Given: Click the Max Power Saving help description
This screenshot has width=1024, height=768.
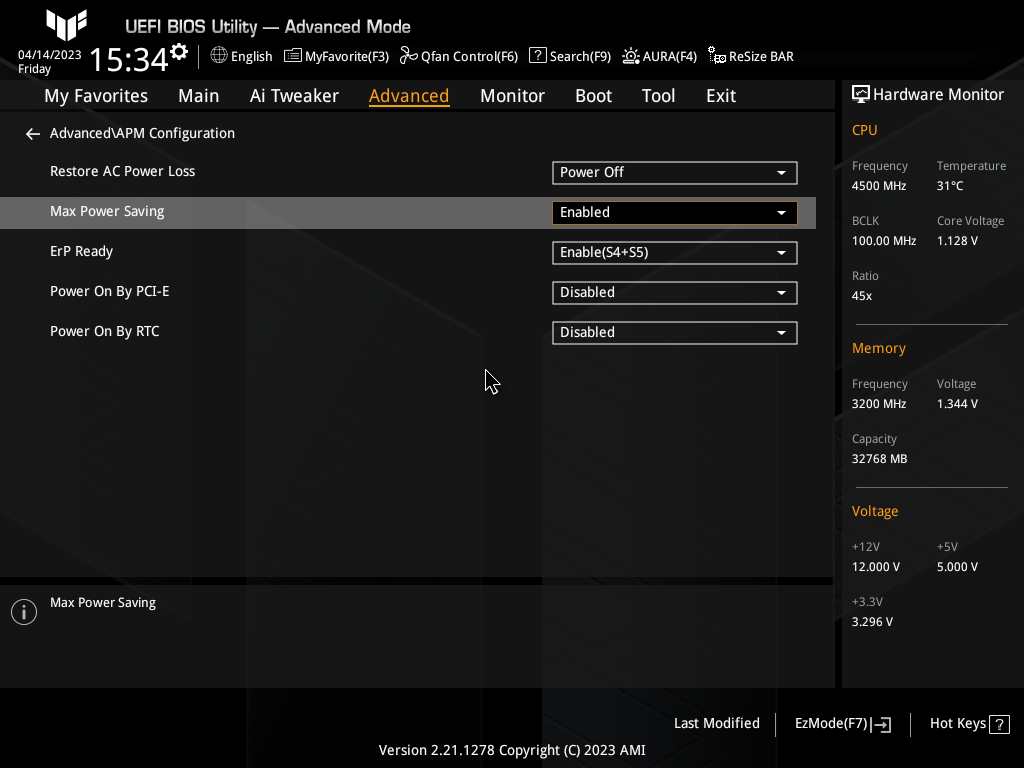Looking at the screenshot, I should tap(103, 603).
